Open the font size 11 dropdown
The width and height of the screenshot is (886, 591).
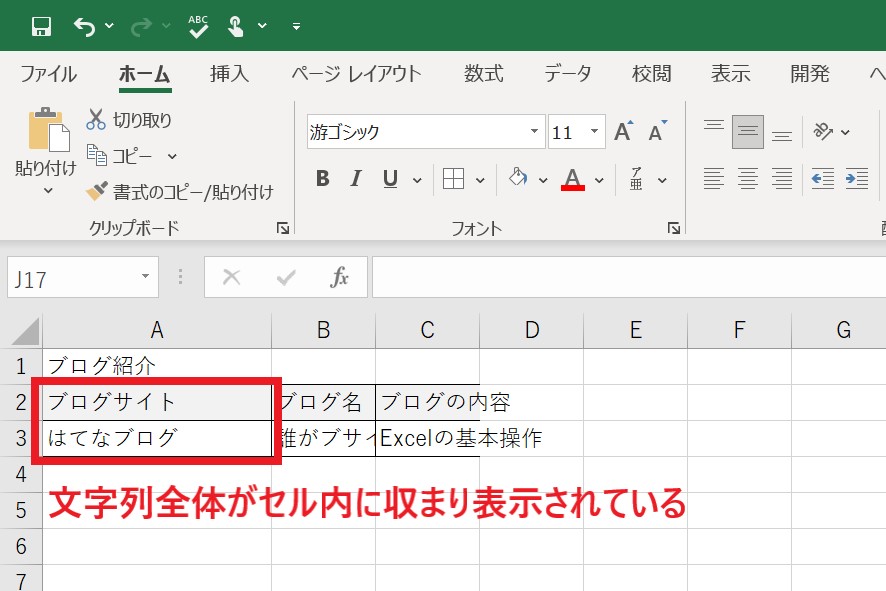point(594,131)
